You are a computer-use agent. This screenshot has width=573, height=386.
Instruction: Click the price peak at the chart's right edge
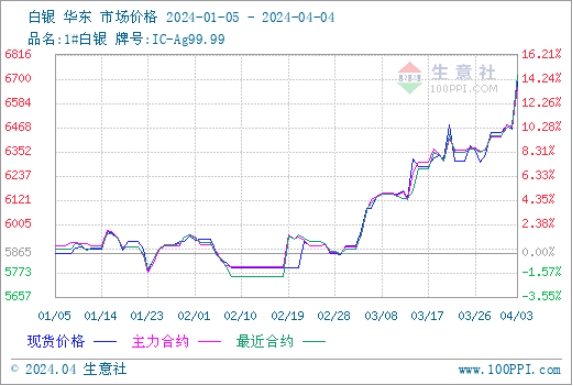[x=517, y=77]
